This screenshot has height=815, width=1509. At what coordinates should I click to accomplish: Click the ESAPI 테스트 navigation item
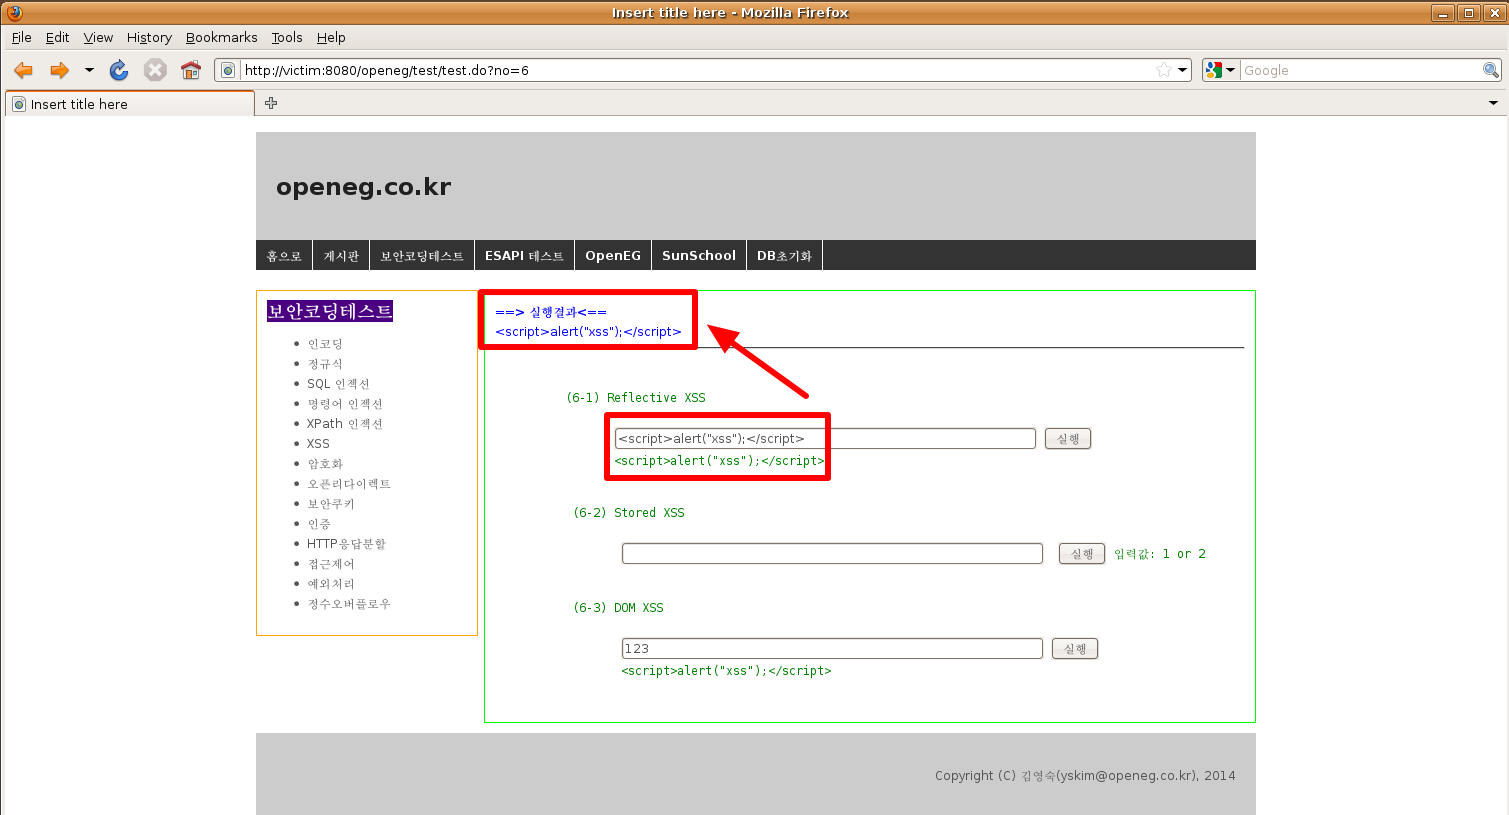click(x=524, y=255)
